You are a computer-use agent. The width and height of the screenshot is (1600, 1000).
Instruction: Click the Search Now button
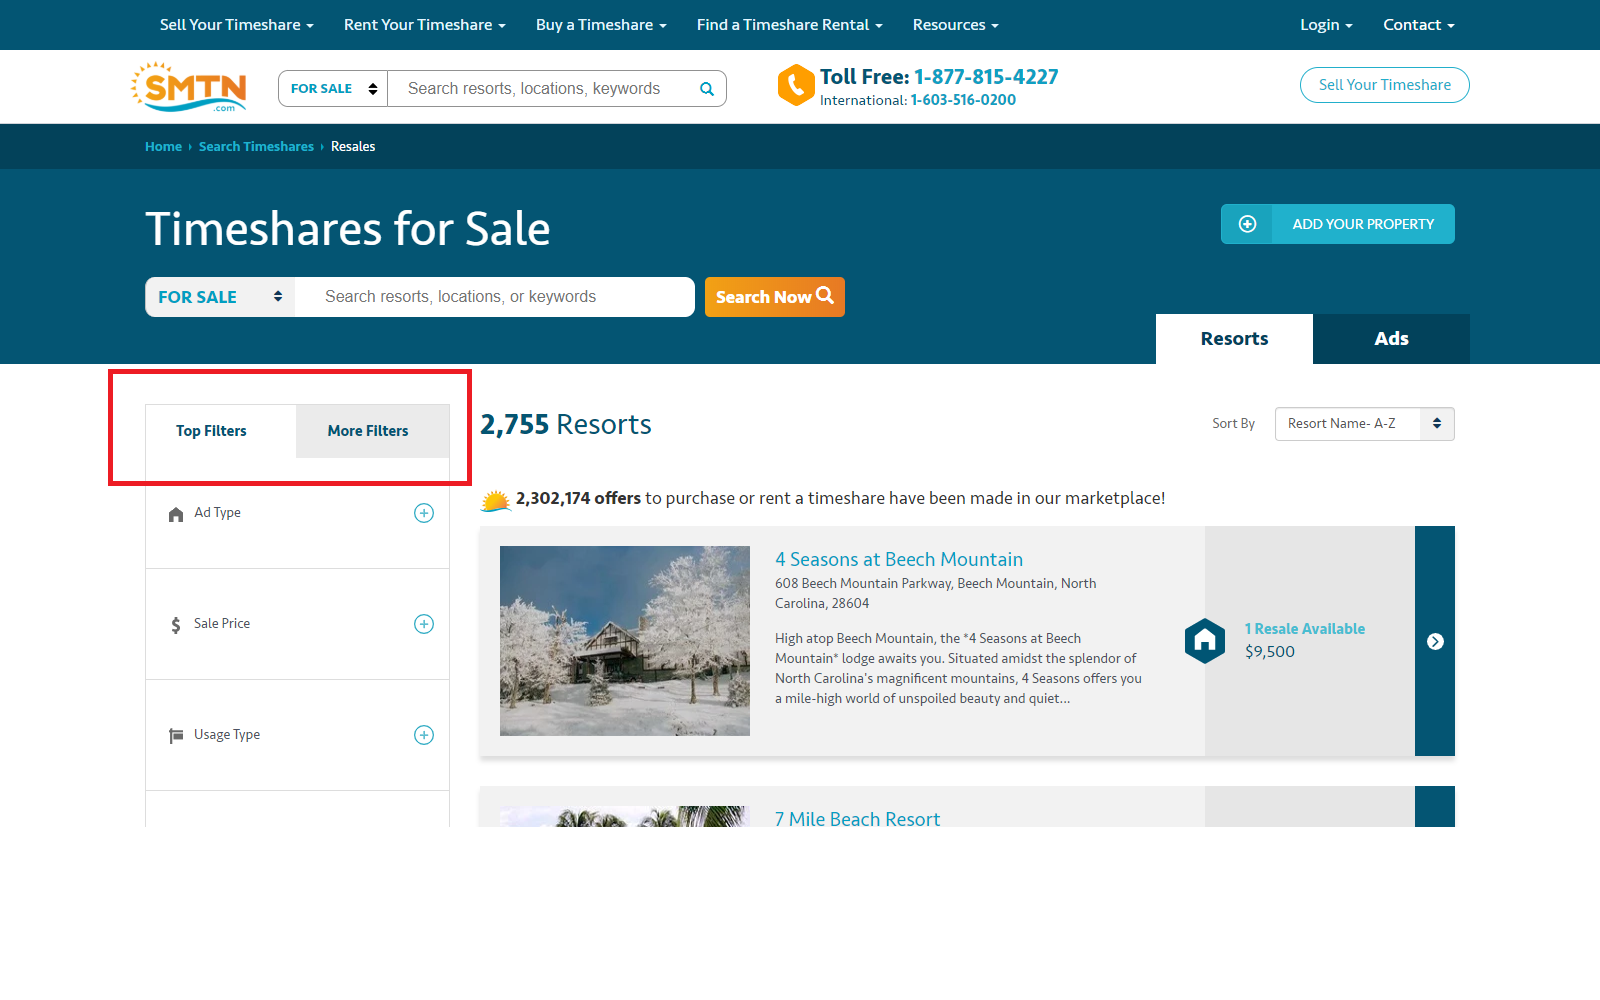(x=775, y=297)
